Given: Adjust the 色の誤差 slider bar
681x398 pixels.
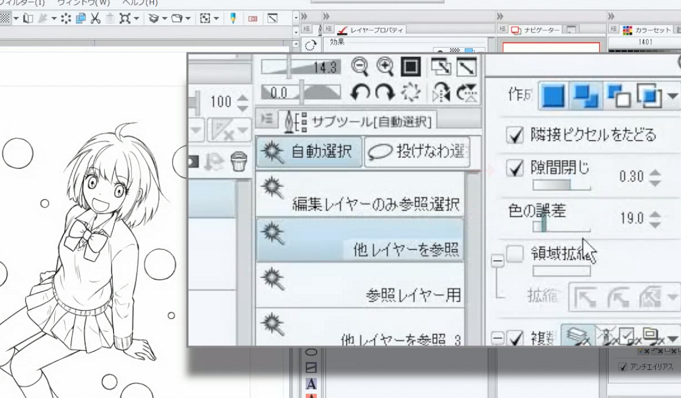Looking at the screenshot, I should pos(562,226).
